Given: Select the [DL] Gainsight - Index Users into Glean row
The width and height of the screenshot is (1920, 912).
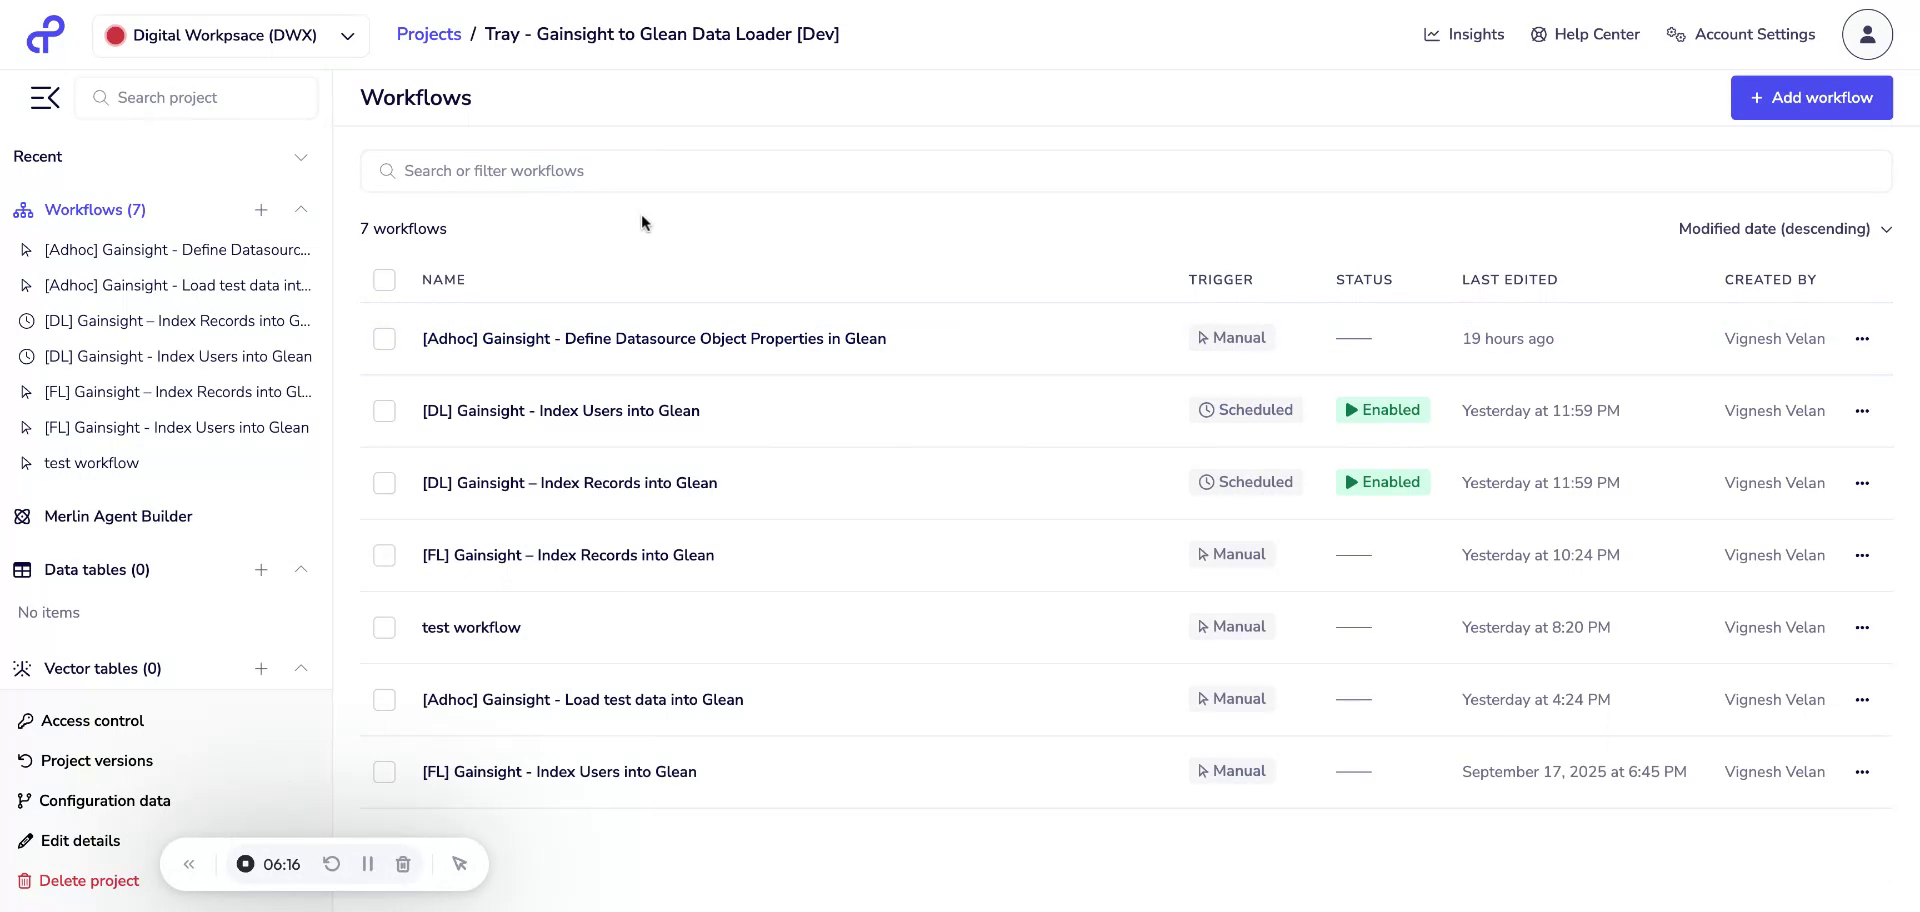Looking at the screenshot, I should coord(384,411).
